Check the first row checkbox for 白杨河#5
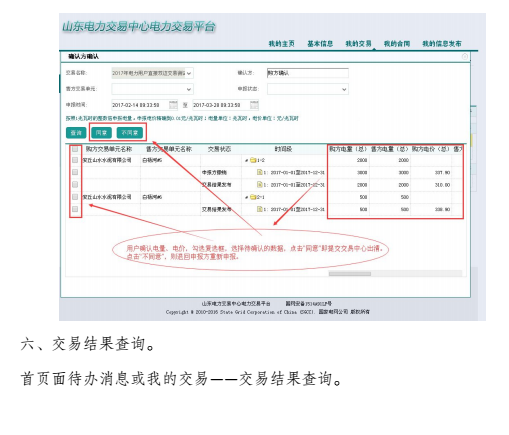The width and height of the screenshot is (509, 435). (x=75, y=160)
